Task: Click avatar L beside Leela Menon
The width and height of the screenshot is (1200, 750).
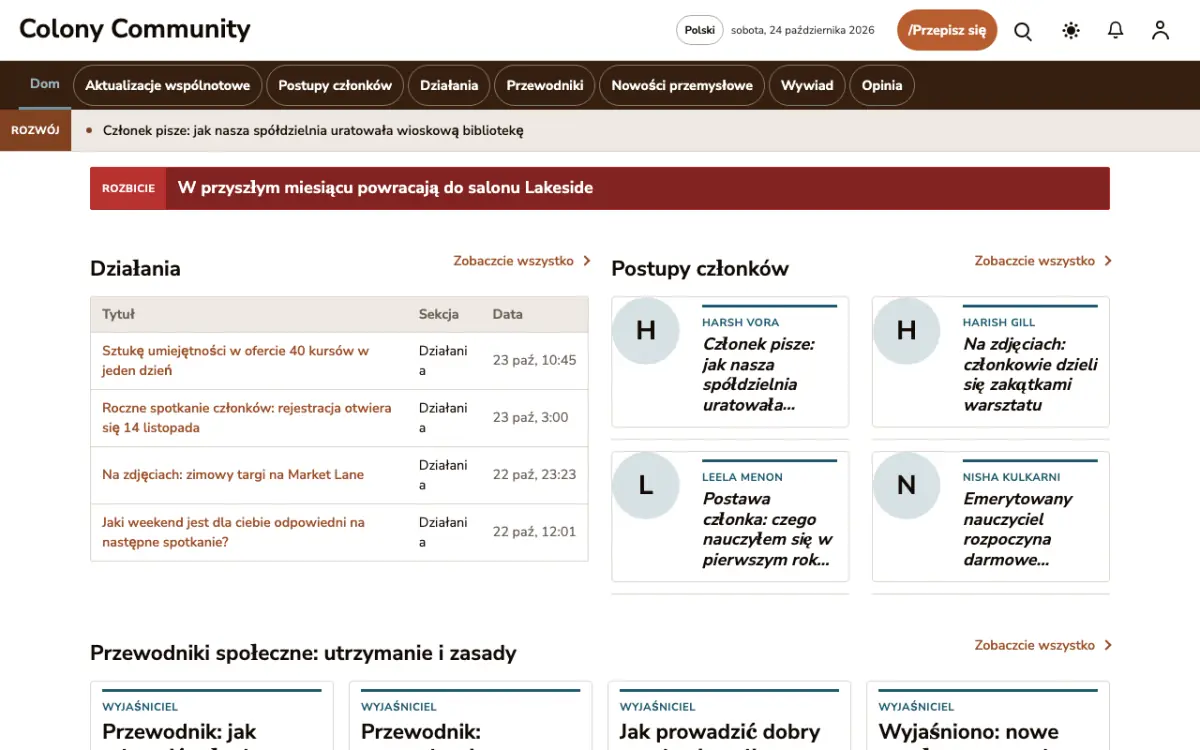Action: point(646,485)
